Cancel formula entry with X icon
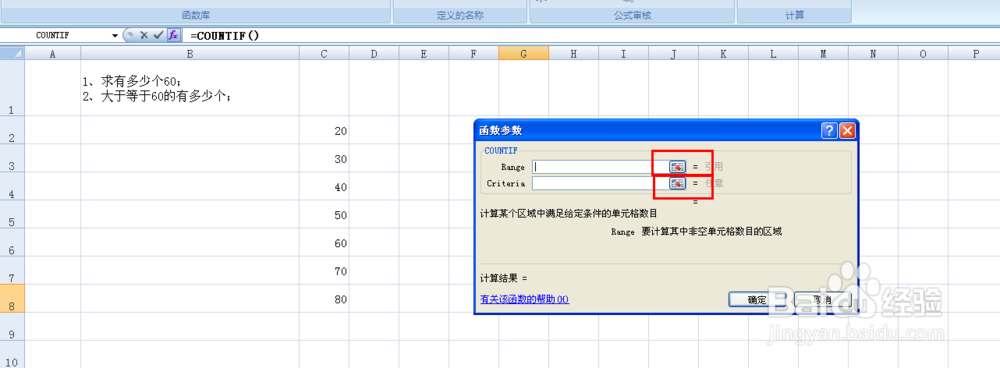The height and width of the screenshot is (368, 1000). pyautogui.click(x=144, y=35)
